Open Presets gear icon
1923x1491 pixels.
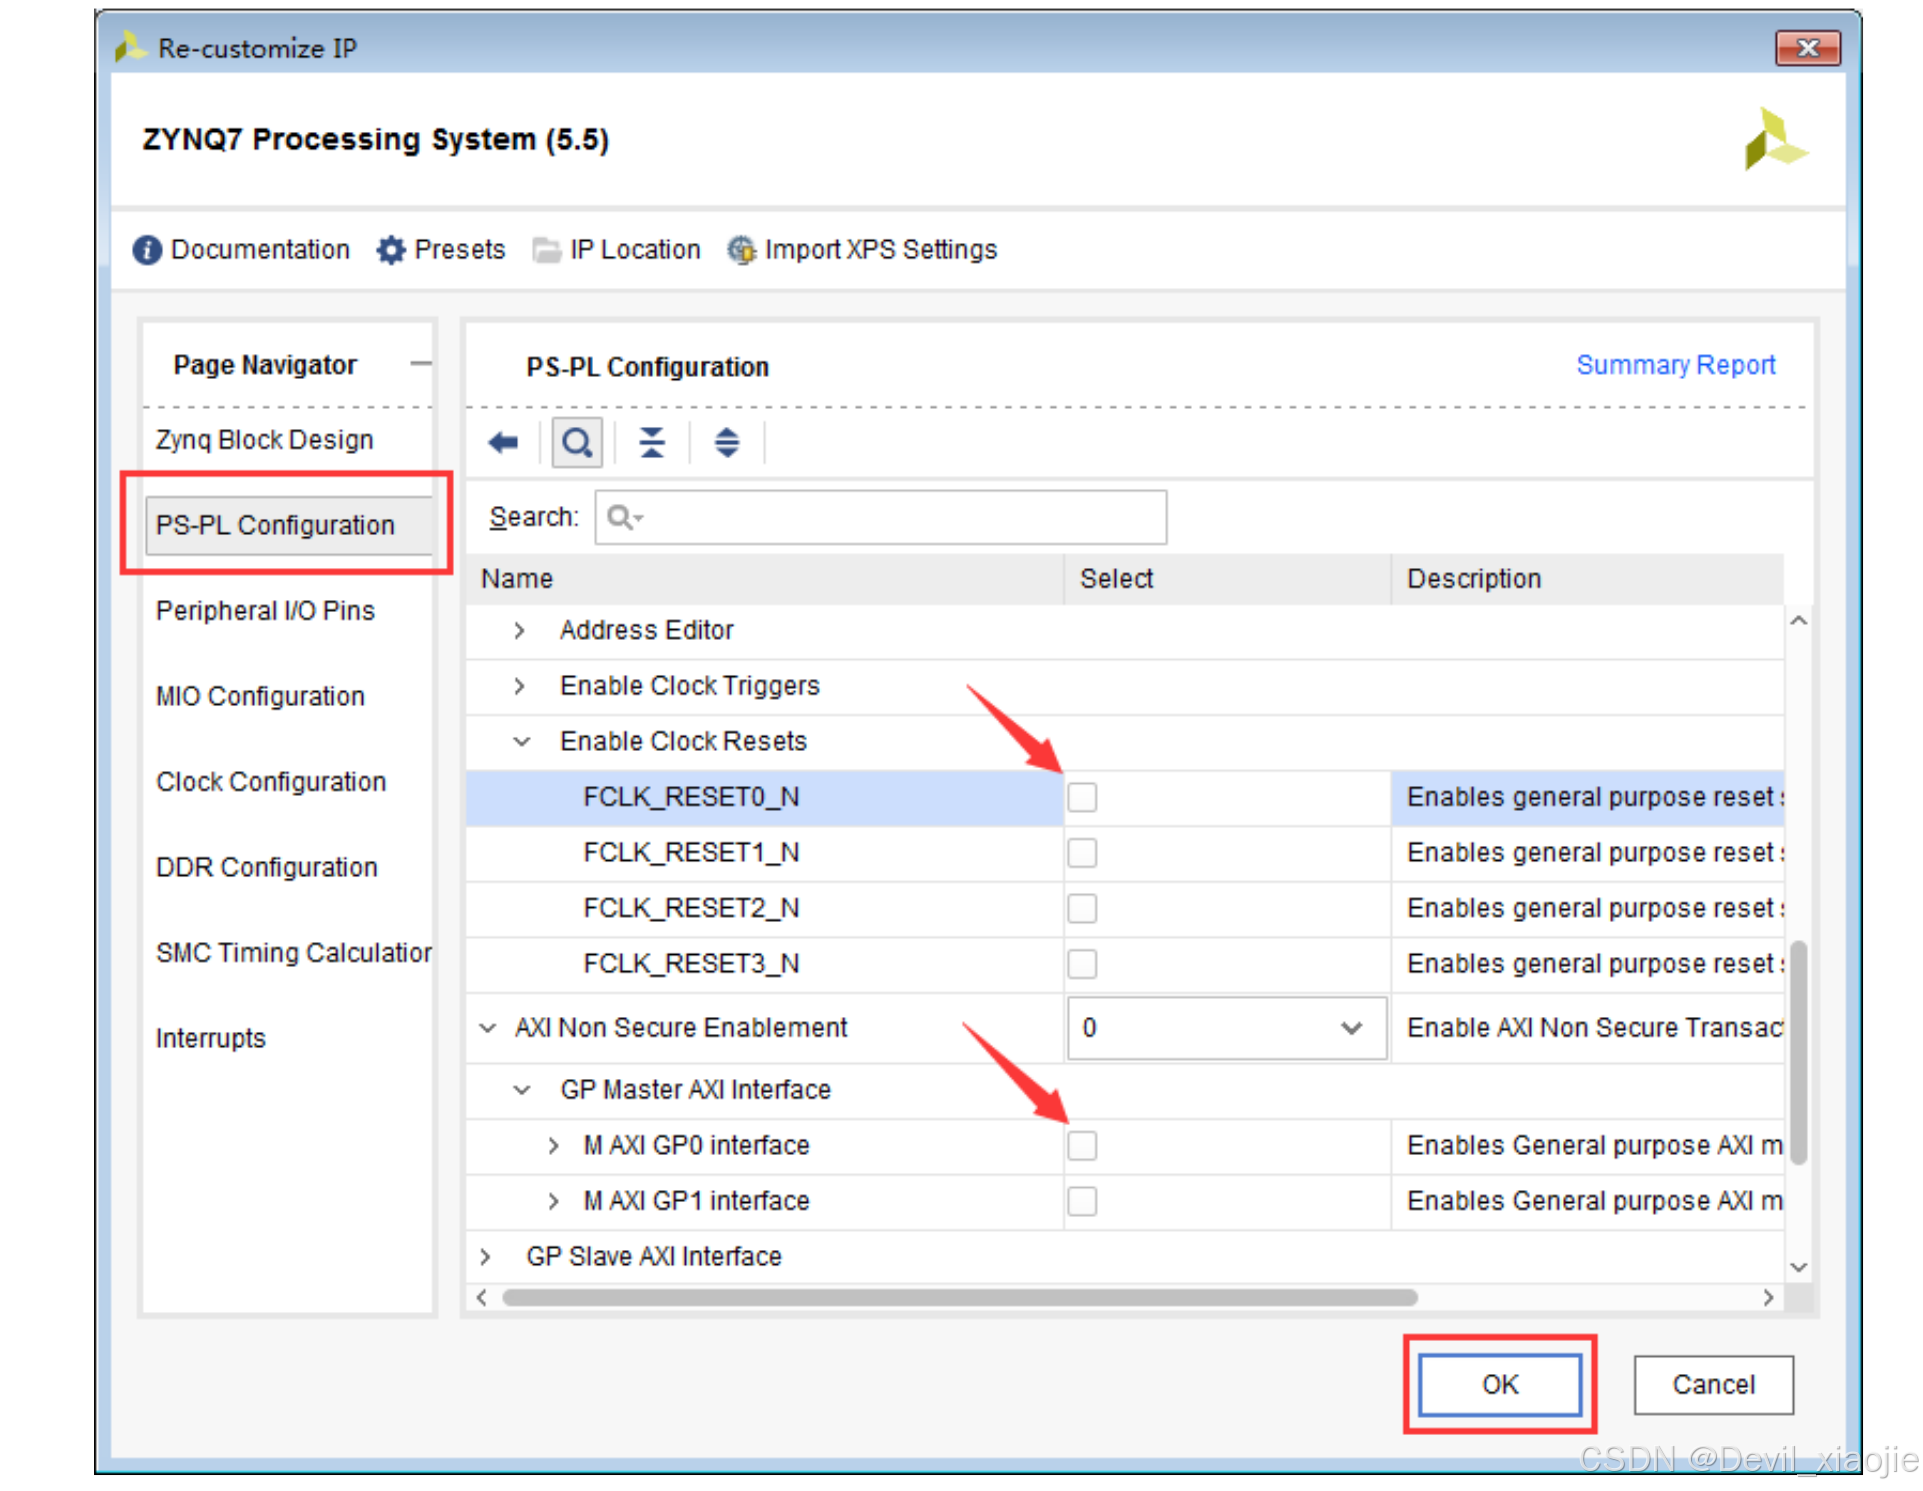(391, 250)
